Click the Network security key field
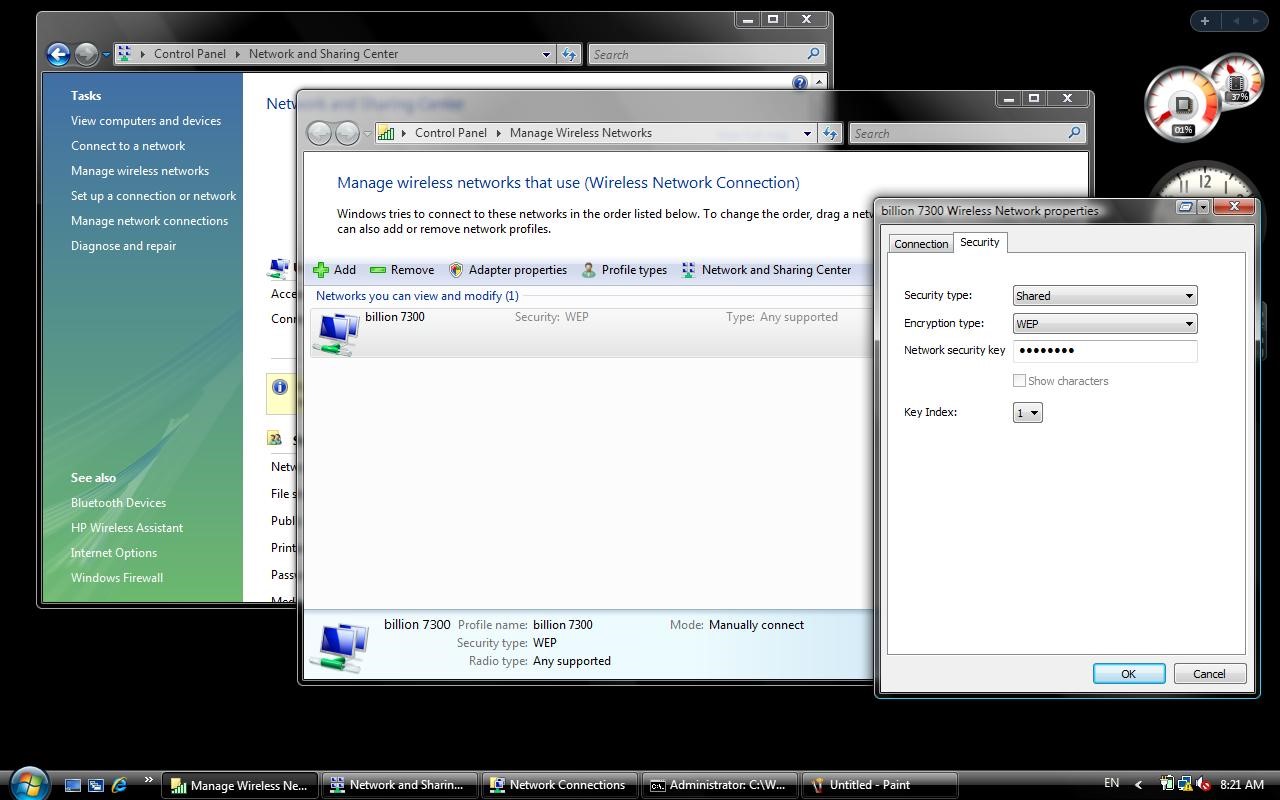This screenshot has height=800, width=1280. 1105,351
